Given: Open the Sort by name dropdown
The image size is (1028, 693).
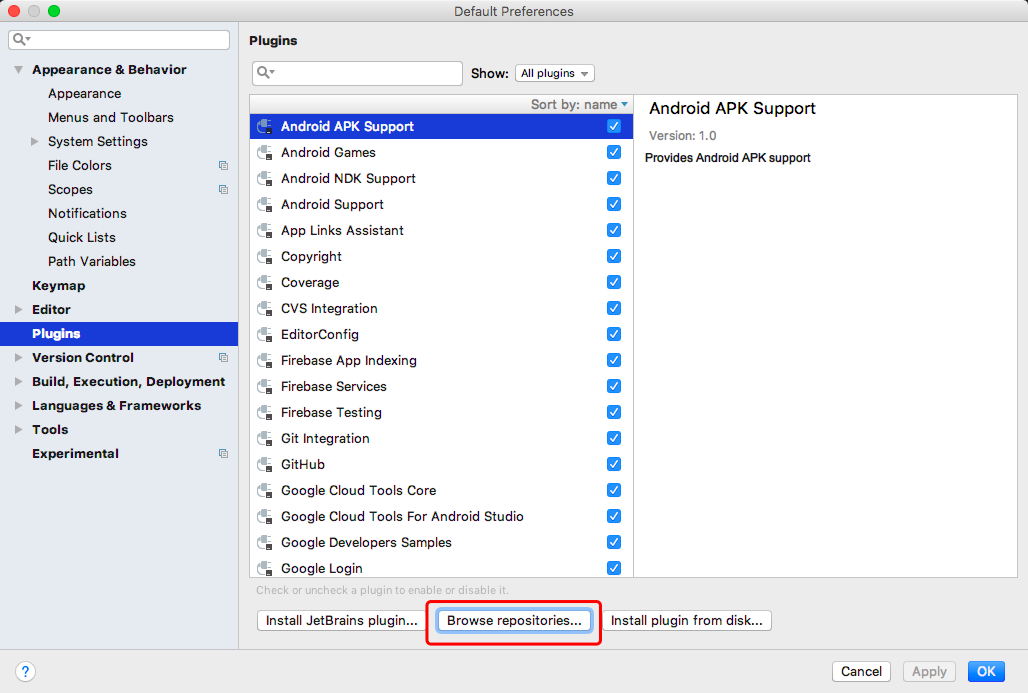Looking at the screenshot, I should (579, 104).
